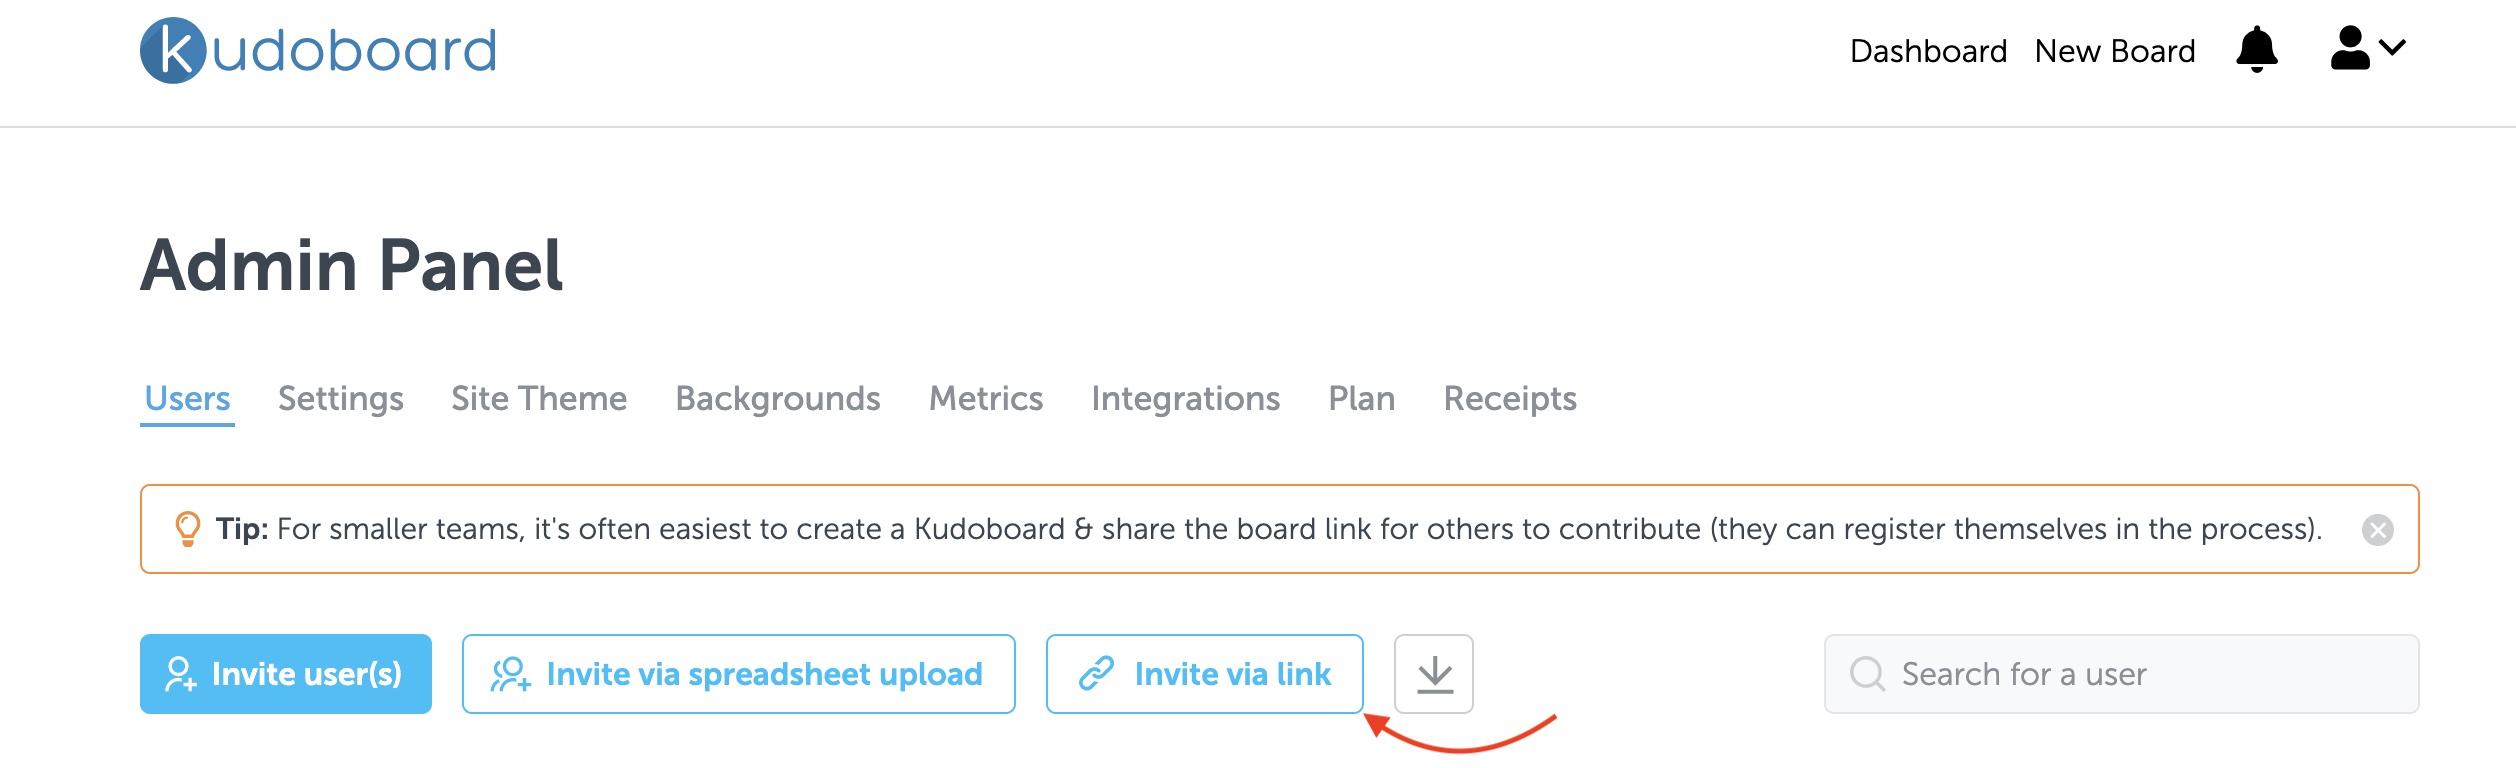Viewport: 2516px width, 768px height.
Task: Open the Plan tab
Action: (1362, 399)
